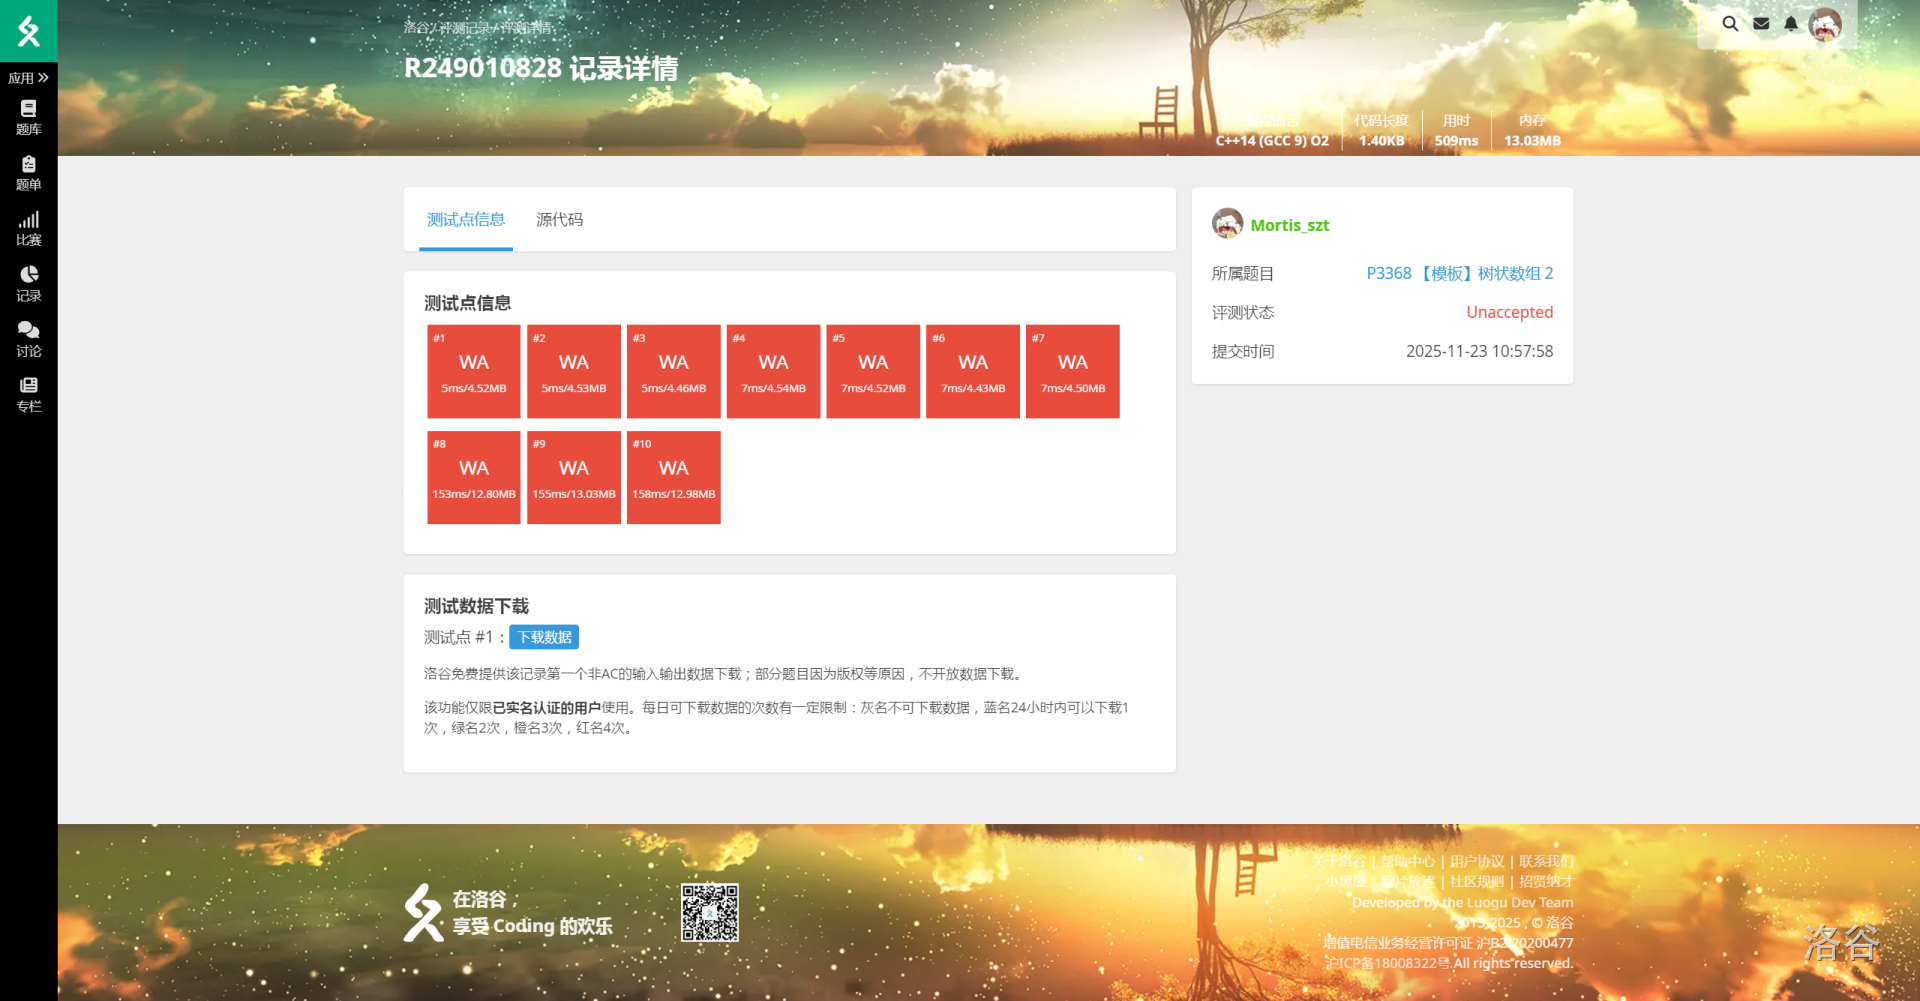
Task: Click the Luogu logo in sidebar
Action: coord(28,31)
